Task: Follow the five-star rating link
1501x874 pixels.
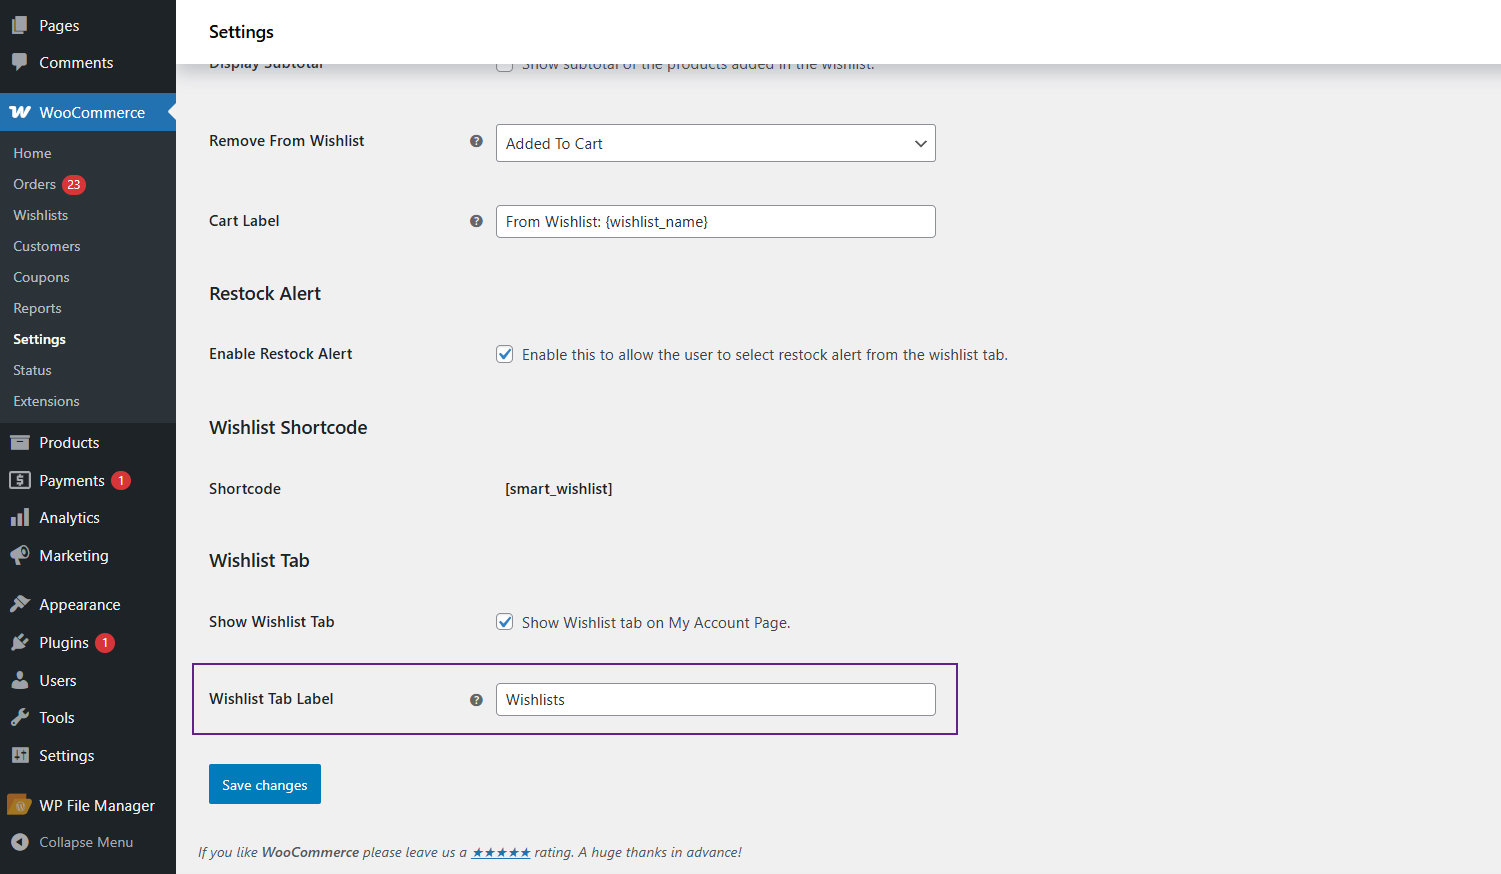Action: [x=501, y=852]
